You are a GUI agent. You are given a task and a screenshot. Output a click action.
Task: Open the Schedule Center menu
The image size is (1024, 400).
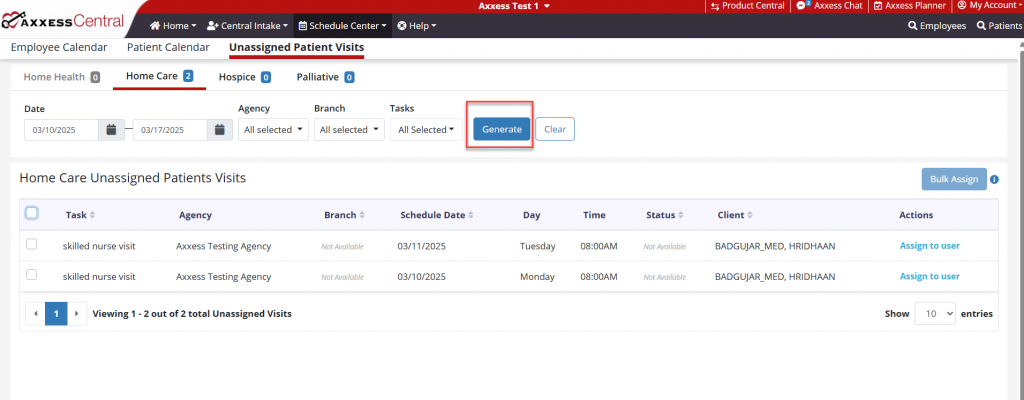343,26
